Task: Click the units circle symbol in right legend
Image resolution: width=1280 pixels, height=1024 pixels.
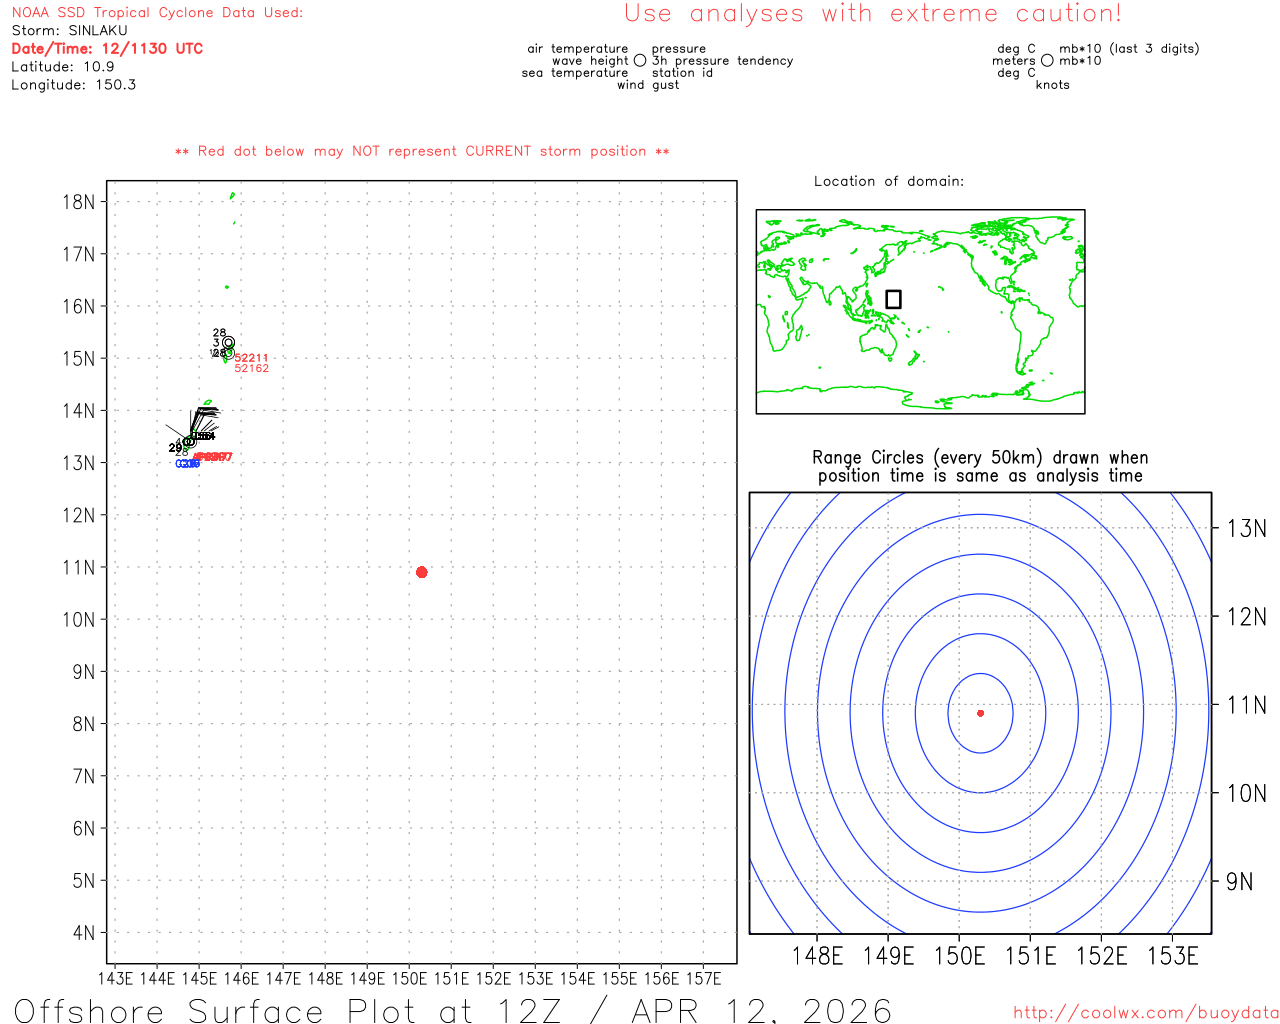Action: pos(1047,61)
